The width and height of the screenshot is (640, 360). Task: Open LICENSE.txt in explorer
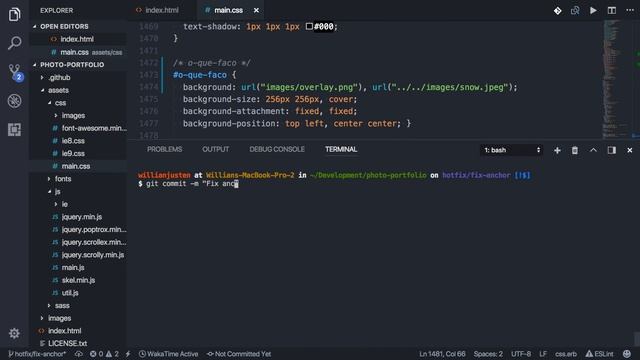click(x=67, y=343)
